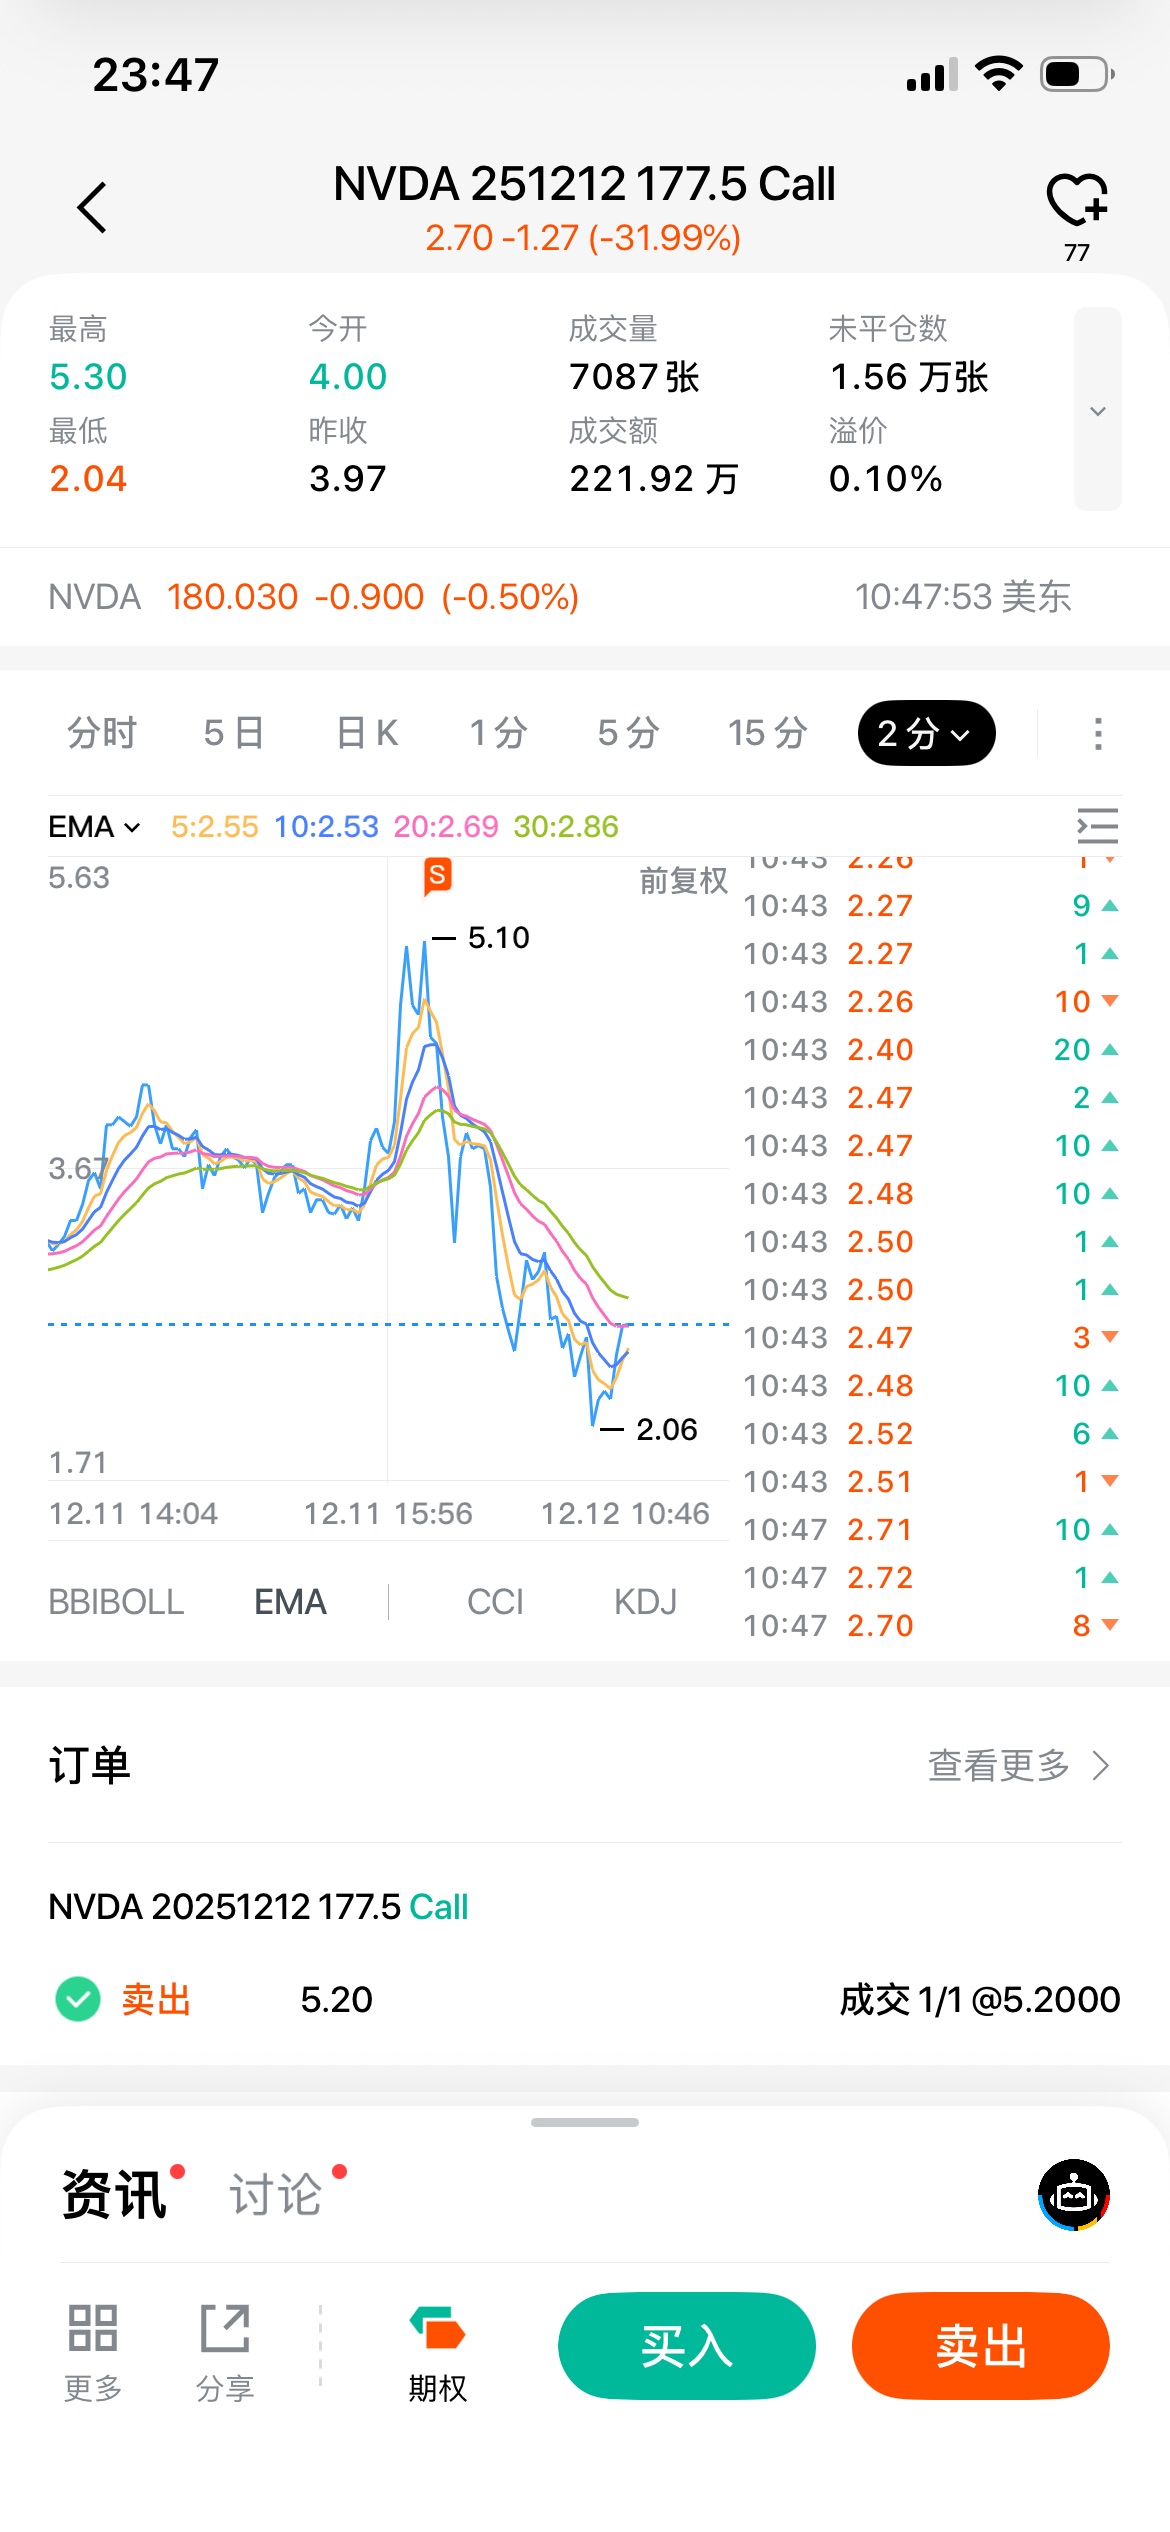Expand the quote details chevron
The width and height of the screenshot is (1170, 2532).
coord(1097,410)
